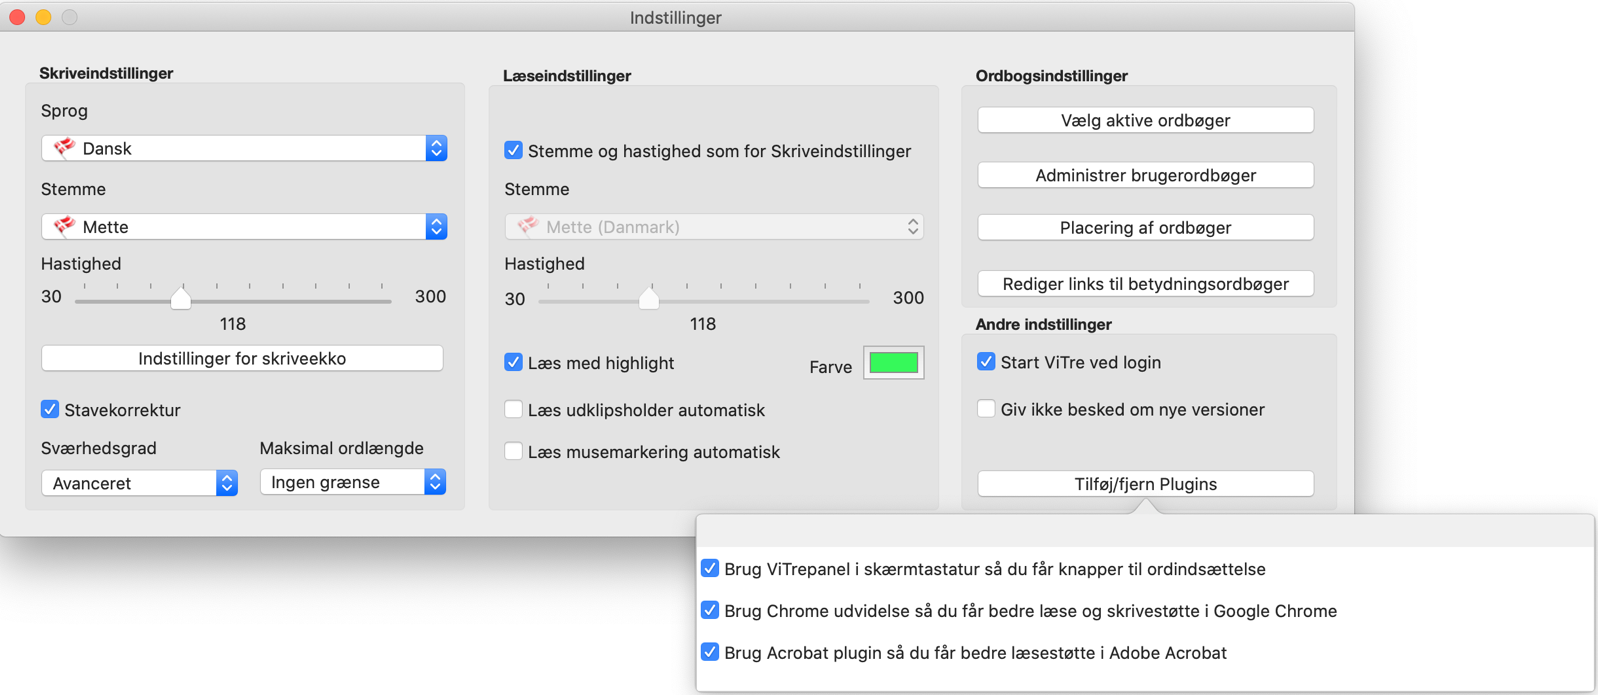
Task: Disable the Stavekorrektur checkbox
Action: pos(50,409)
